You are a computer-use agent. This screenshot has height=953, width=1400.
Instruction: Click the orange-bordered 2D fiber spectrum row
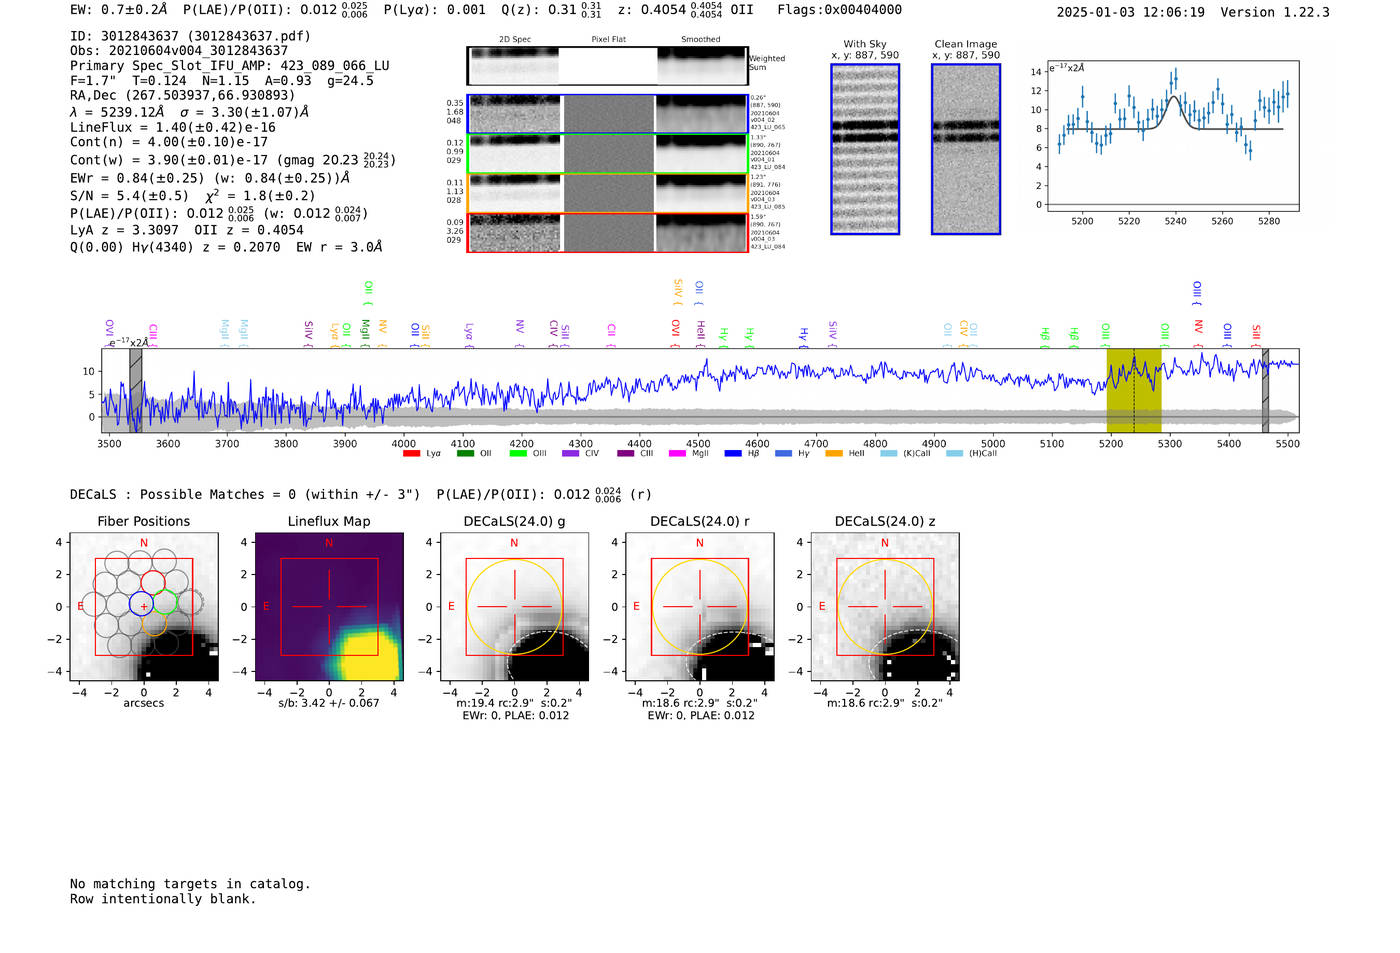(608, 193)
